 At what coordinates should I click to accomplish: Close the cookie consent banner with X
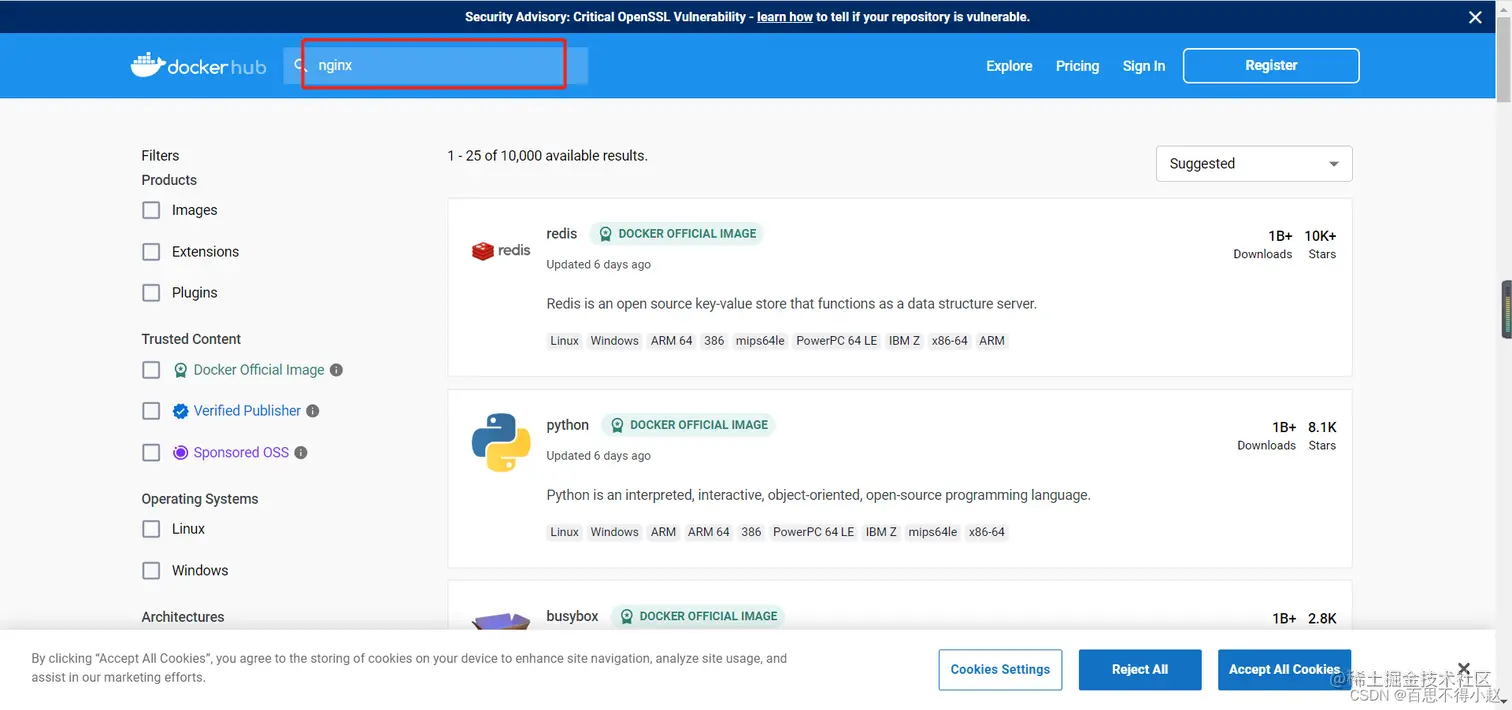1464,669
